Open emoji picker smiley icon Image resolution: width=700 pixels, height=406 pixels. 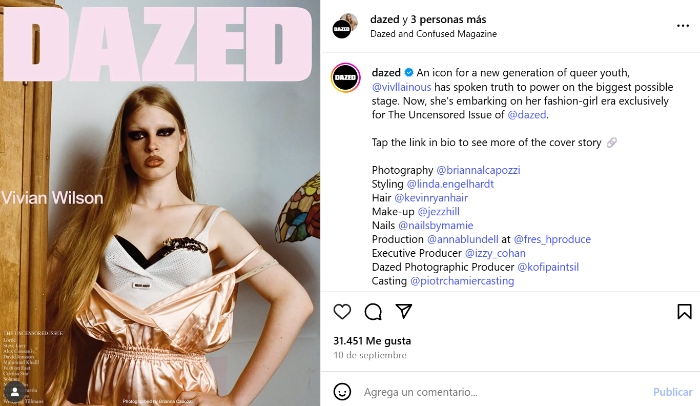click(x=342, y=392)
